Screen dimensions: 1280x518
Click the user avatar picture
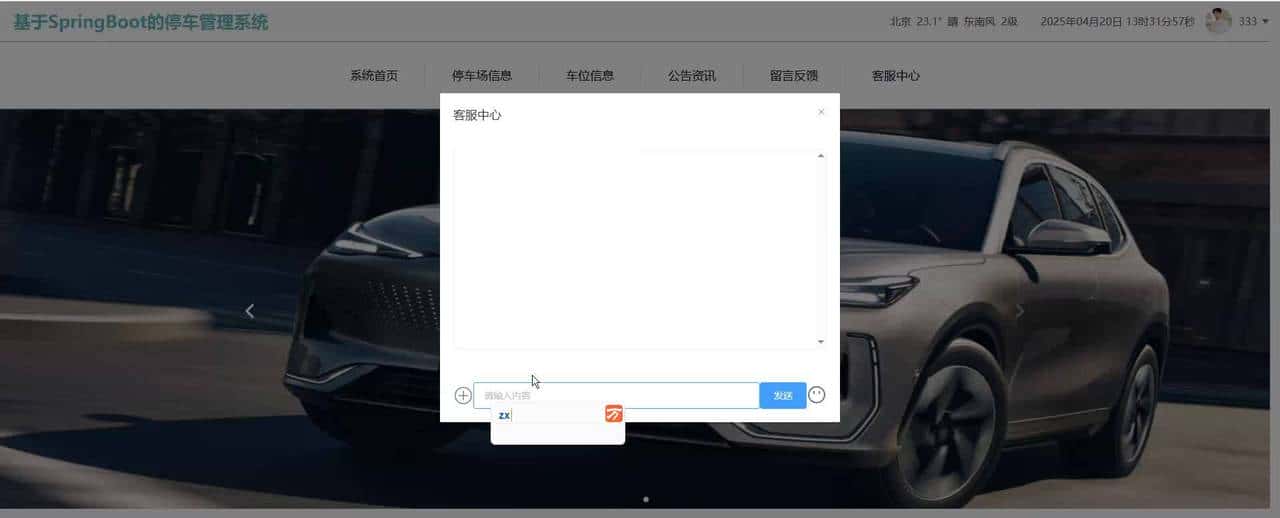1218,21
